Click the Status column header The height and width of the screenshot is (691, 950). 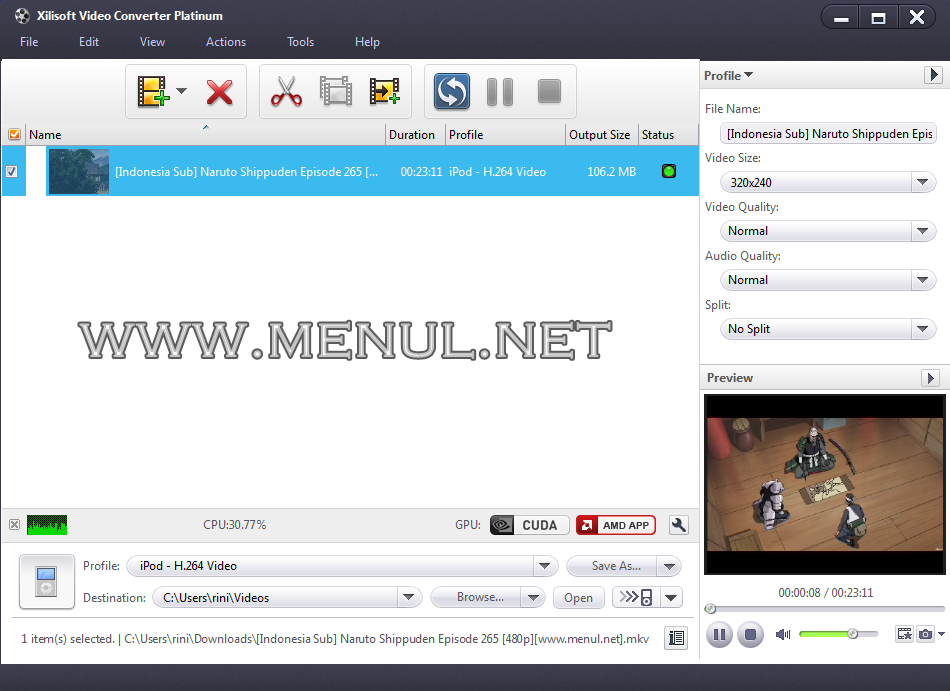point(668,134)
